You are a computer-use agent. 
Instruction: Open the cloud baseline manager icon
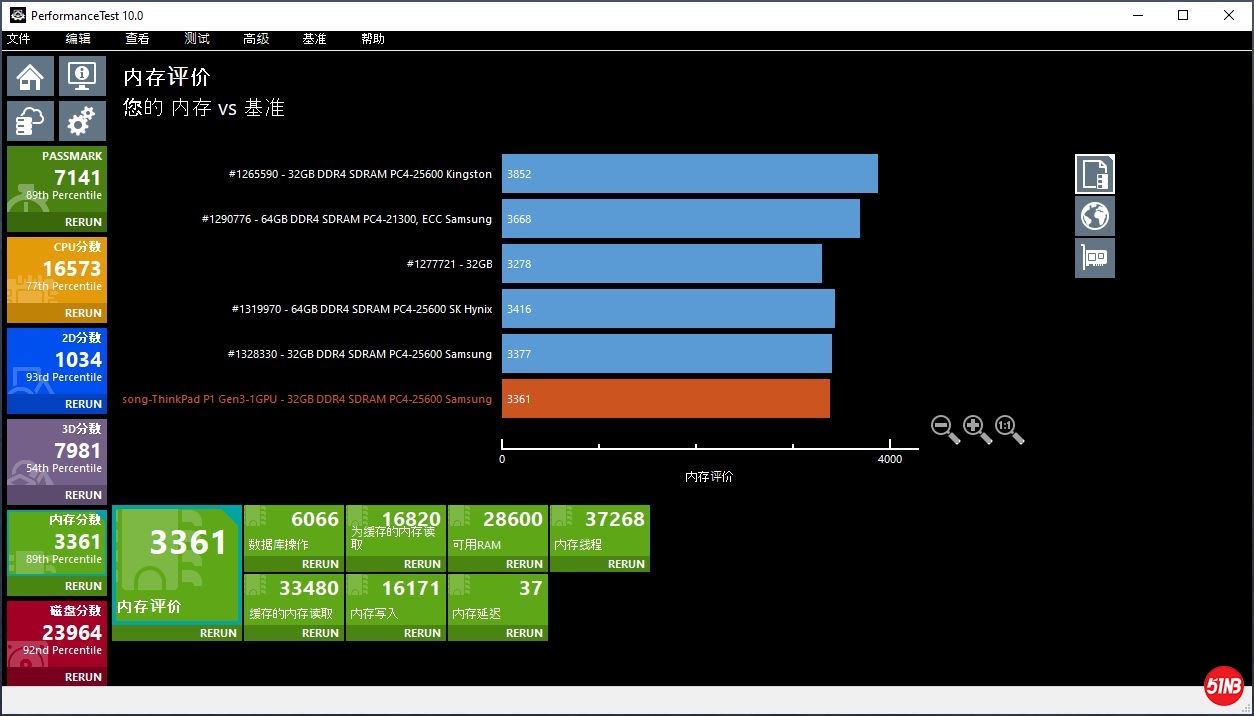point(31,121)
